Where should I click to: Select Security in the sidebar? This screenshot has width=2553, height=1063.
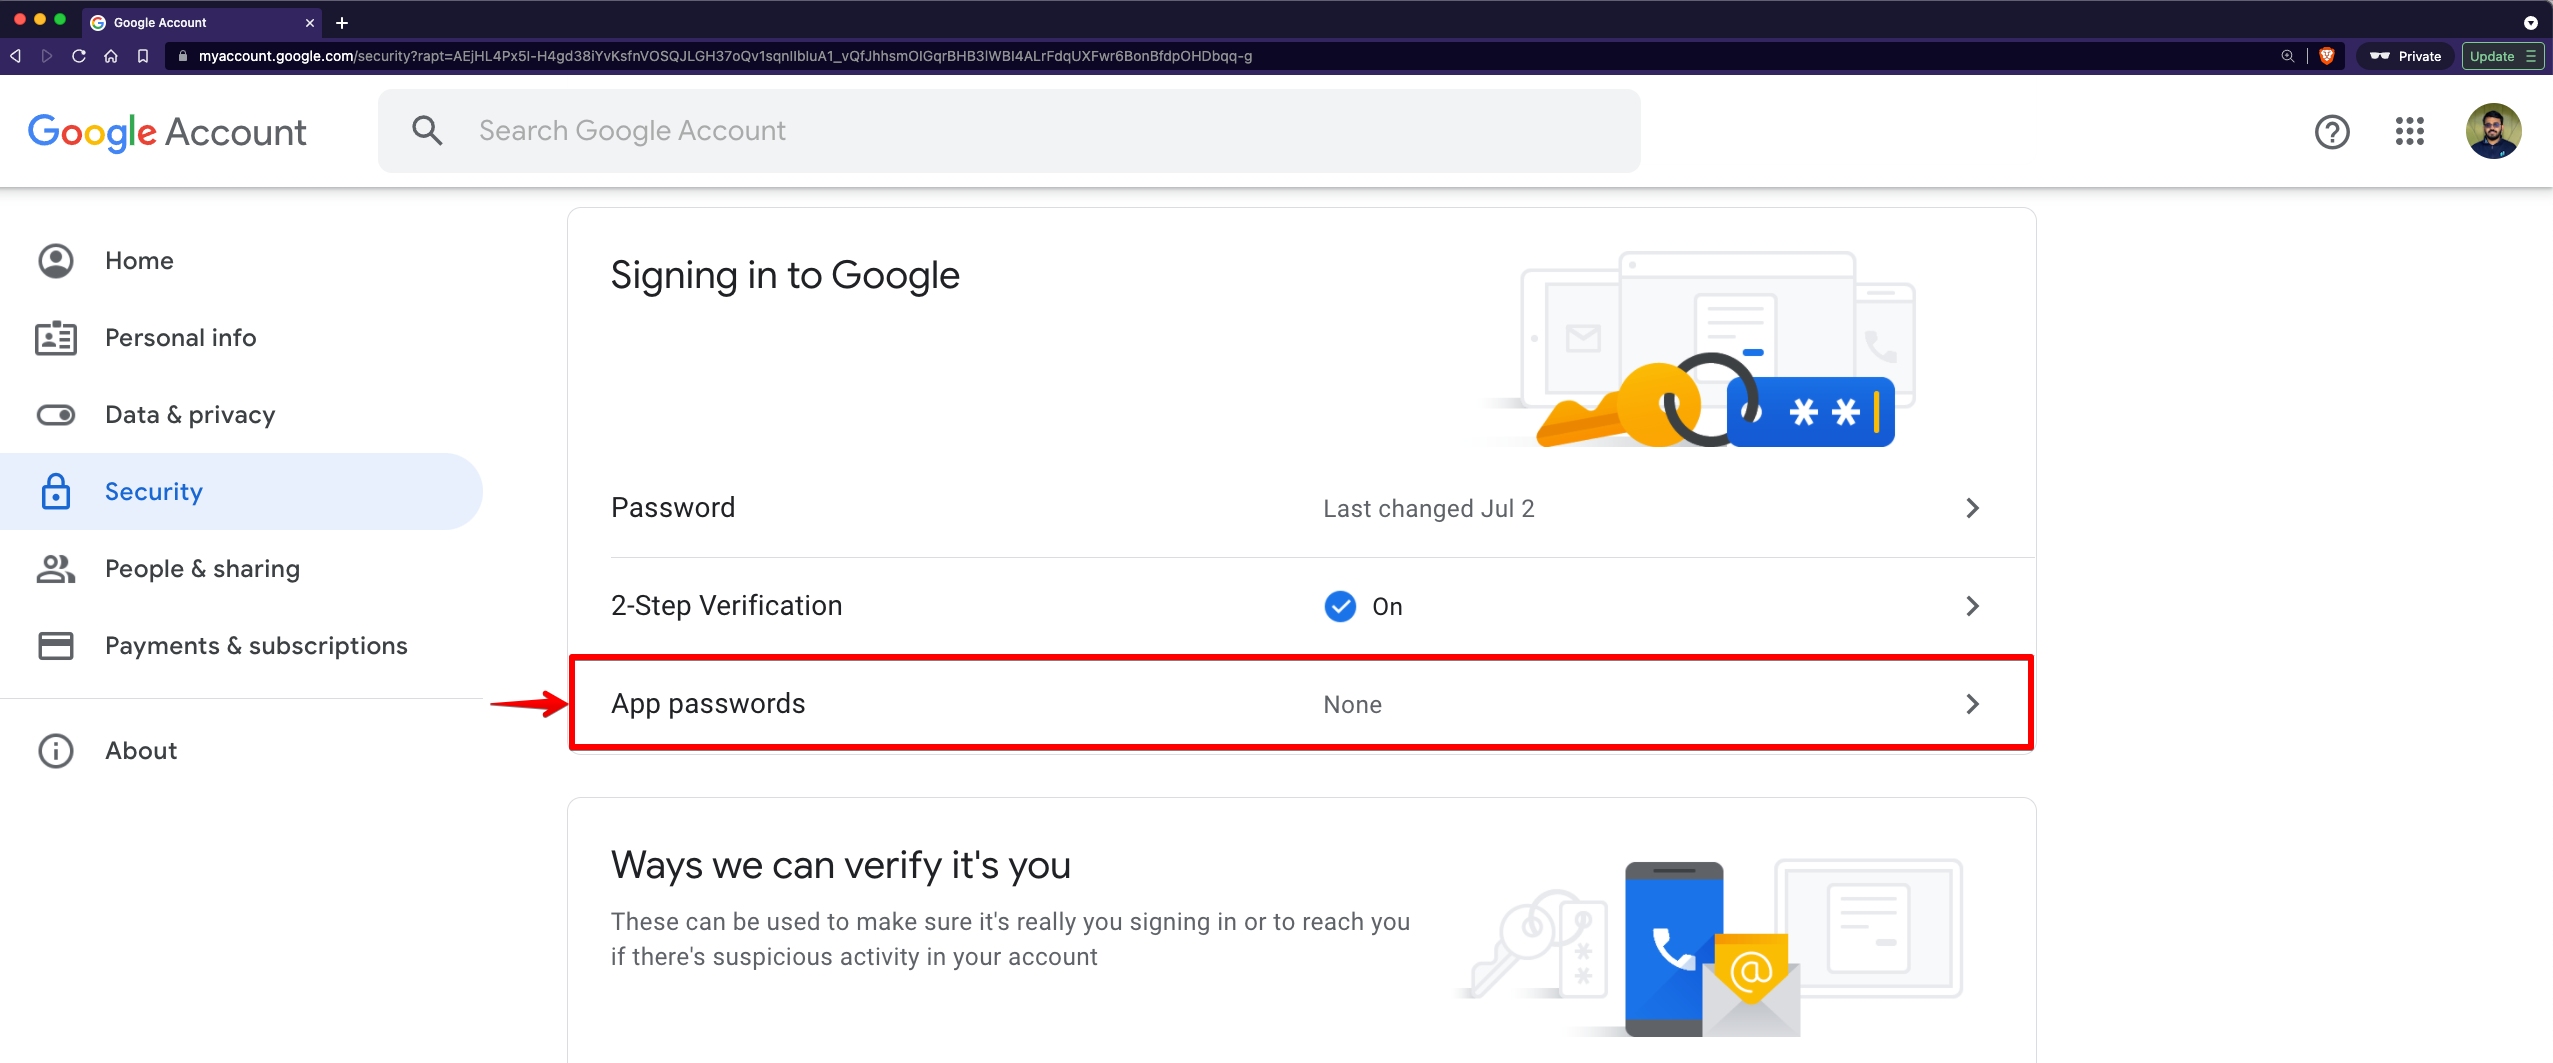[241, 491]
